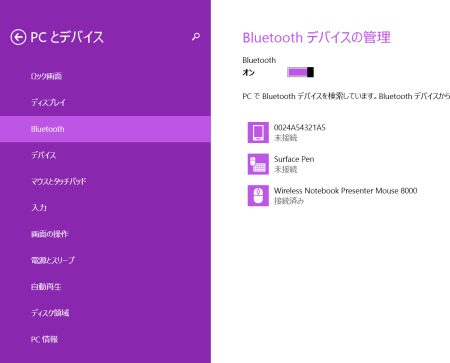
Task: Click the オン toggle state label
Action: pyautogui.click(x=249, y=73)
